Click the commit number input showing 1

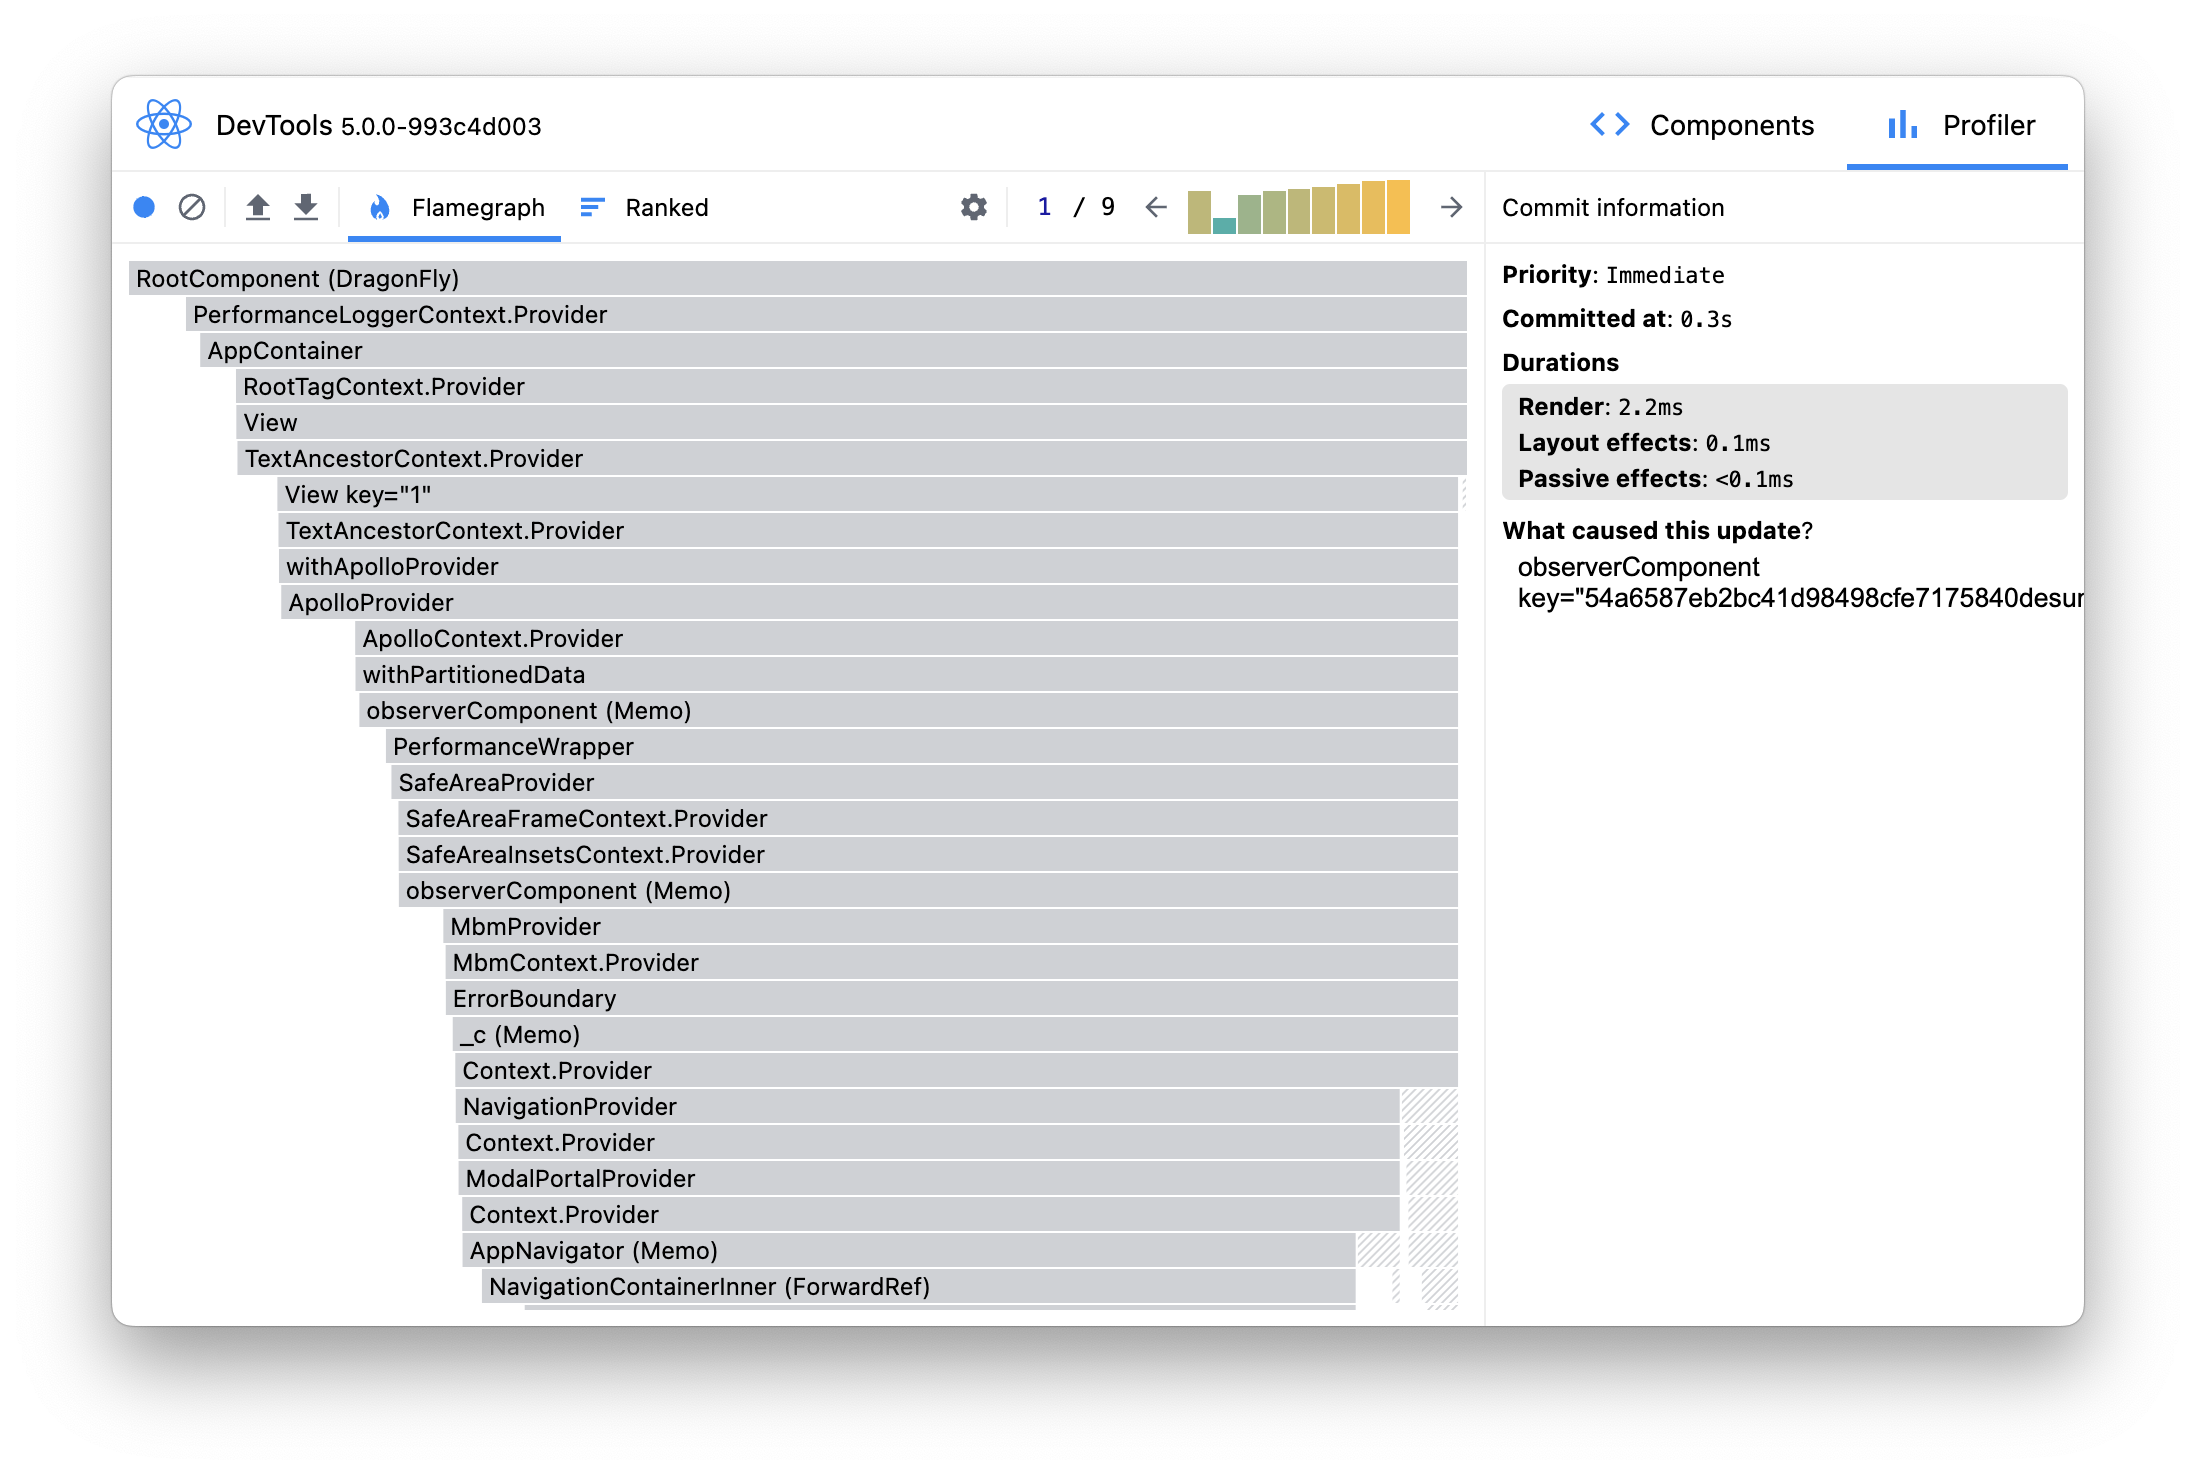(x=1043, y=207)
